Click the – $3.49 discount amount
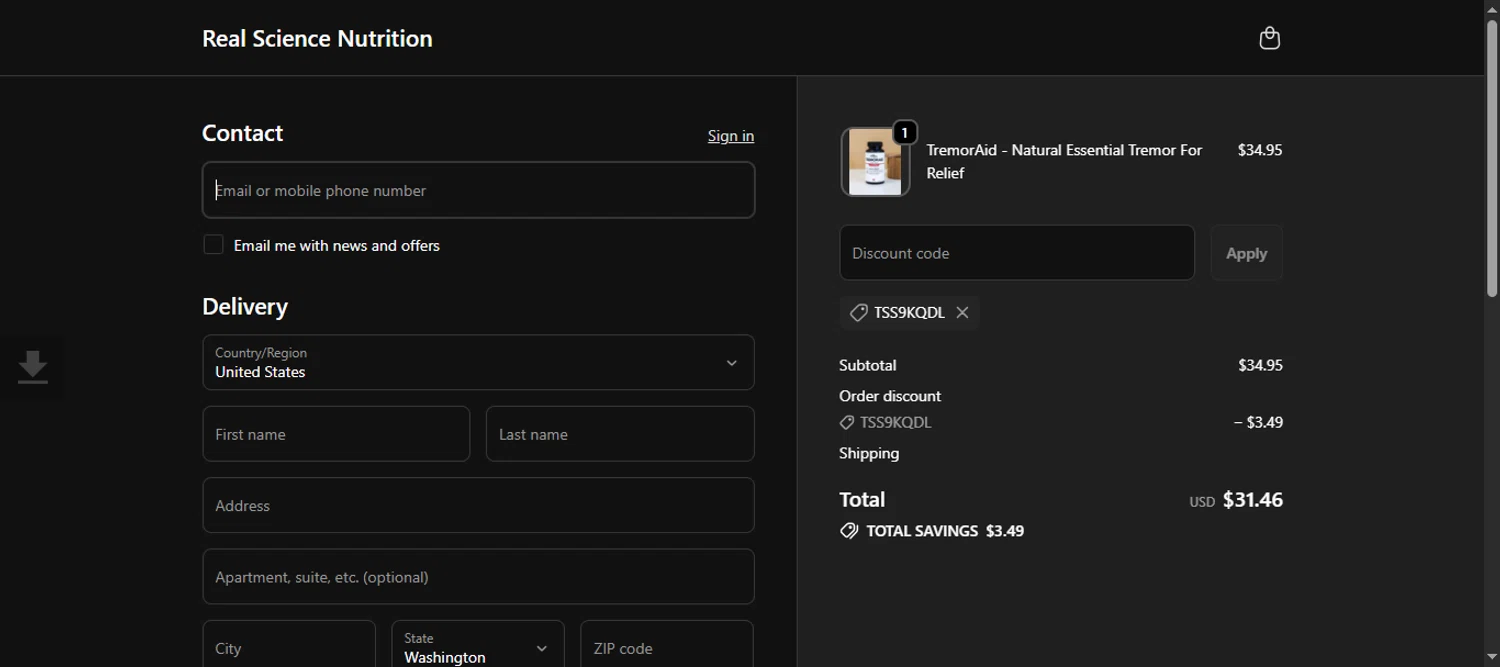The width and height of the screenshot is (1500, 667). (1258, 422)
